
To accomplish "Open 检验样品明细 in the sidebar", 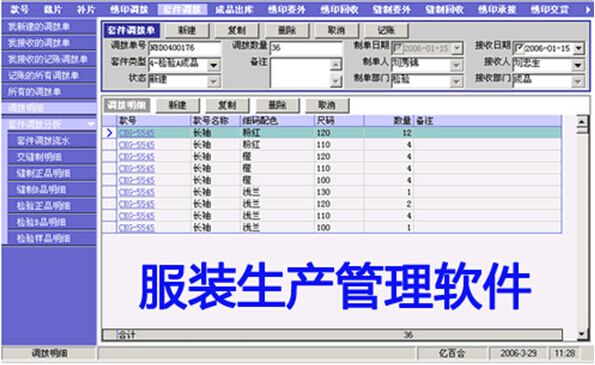I will point(52,239).
